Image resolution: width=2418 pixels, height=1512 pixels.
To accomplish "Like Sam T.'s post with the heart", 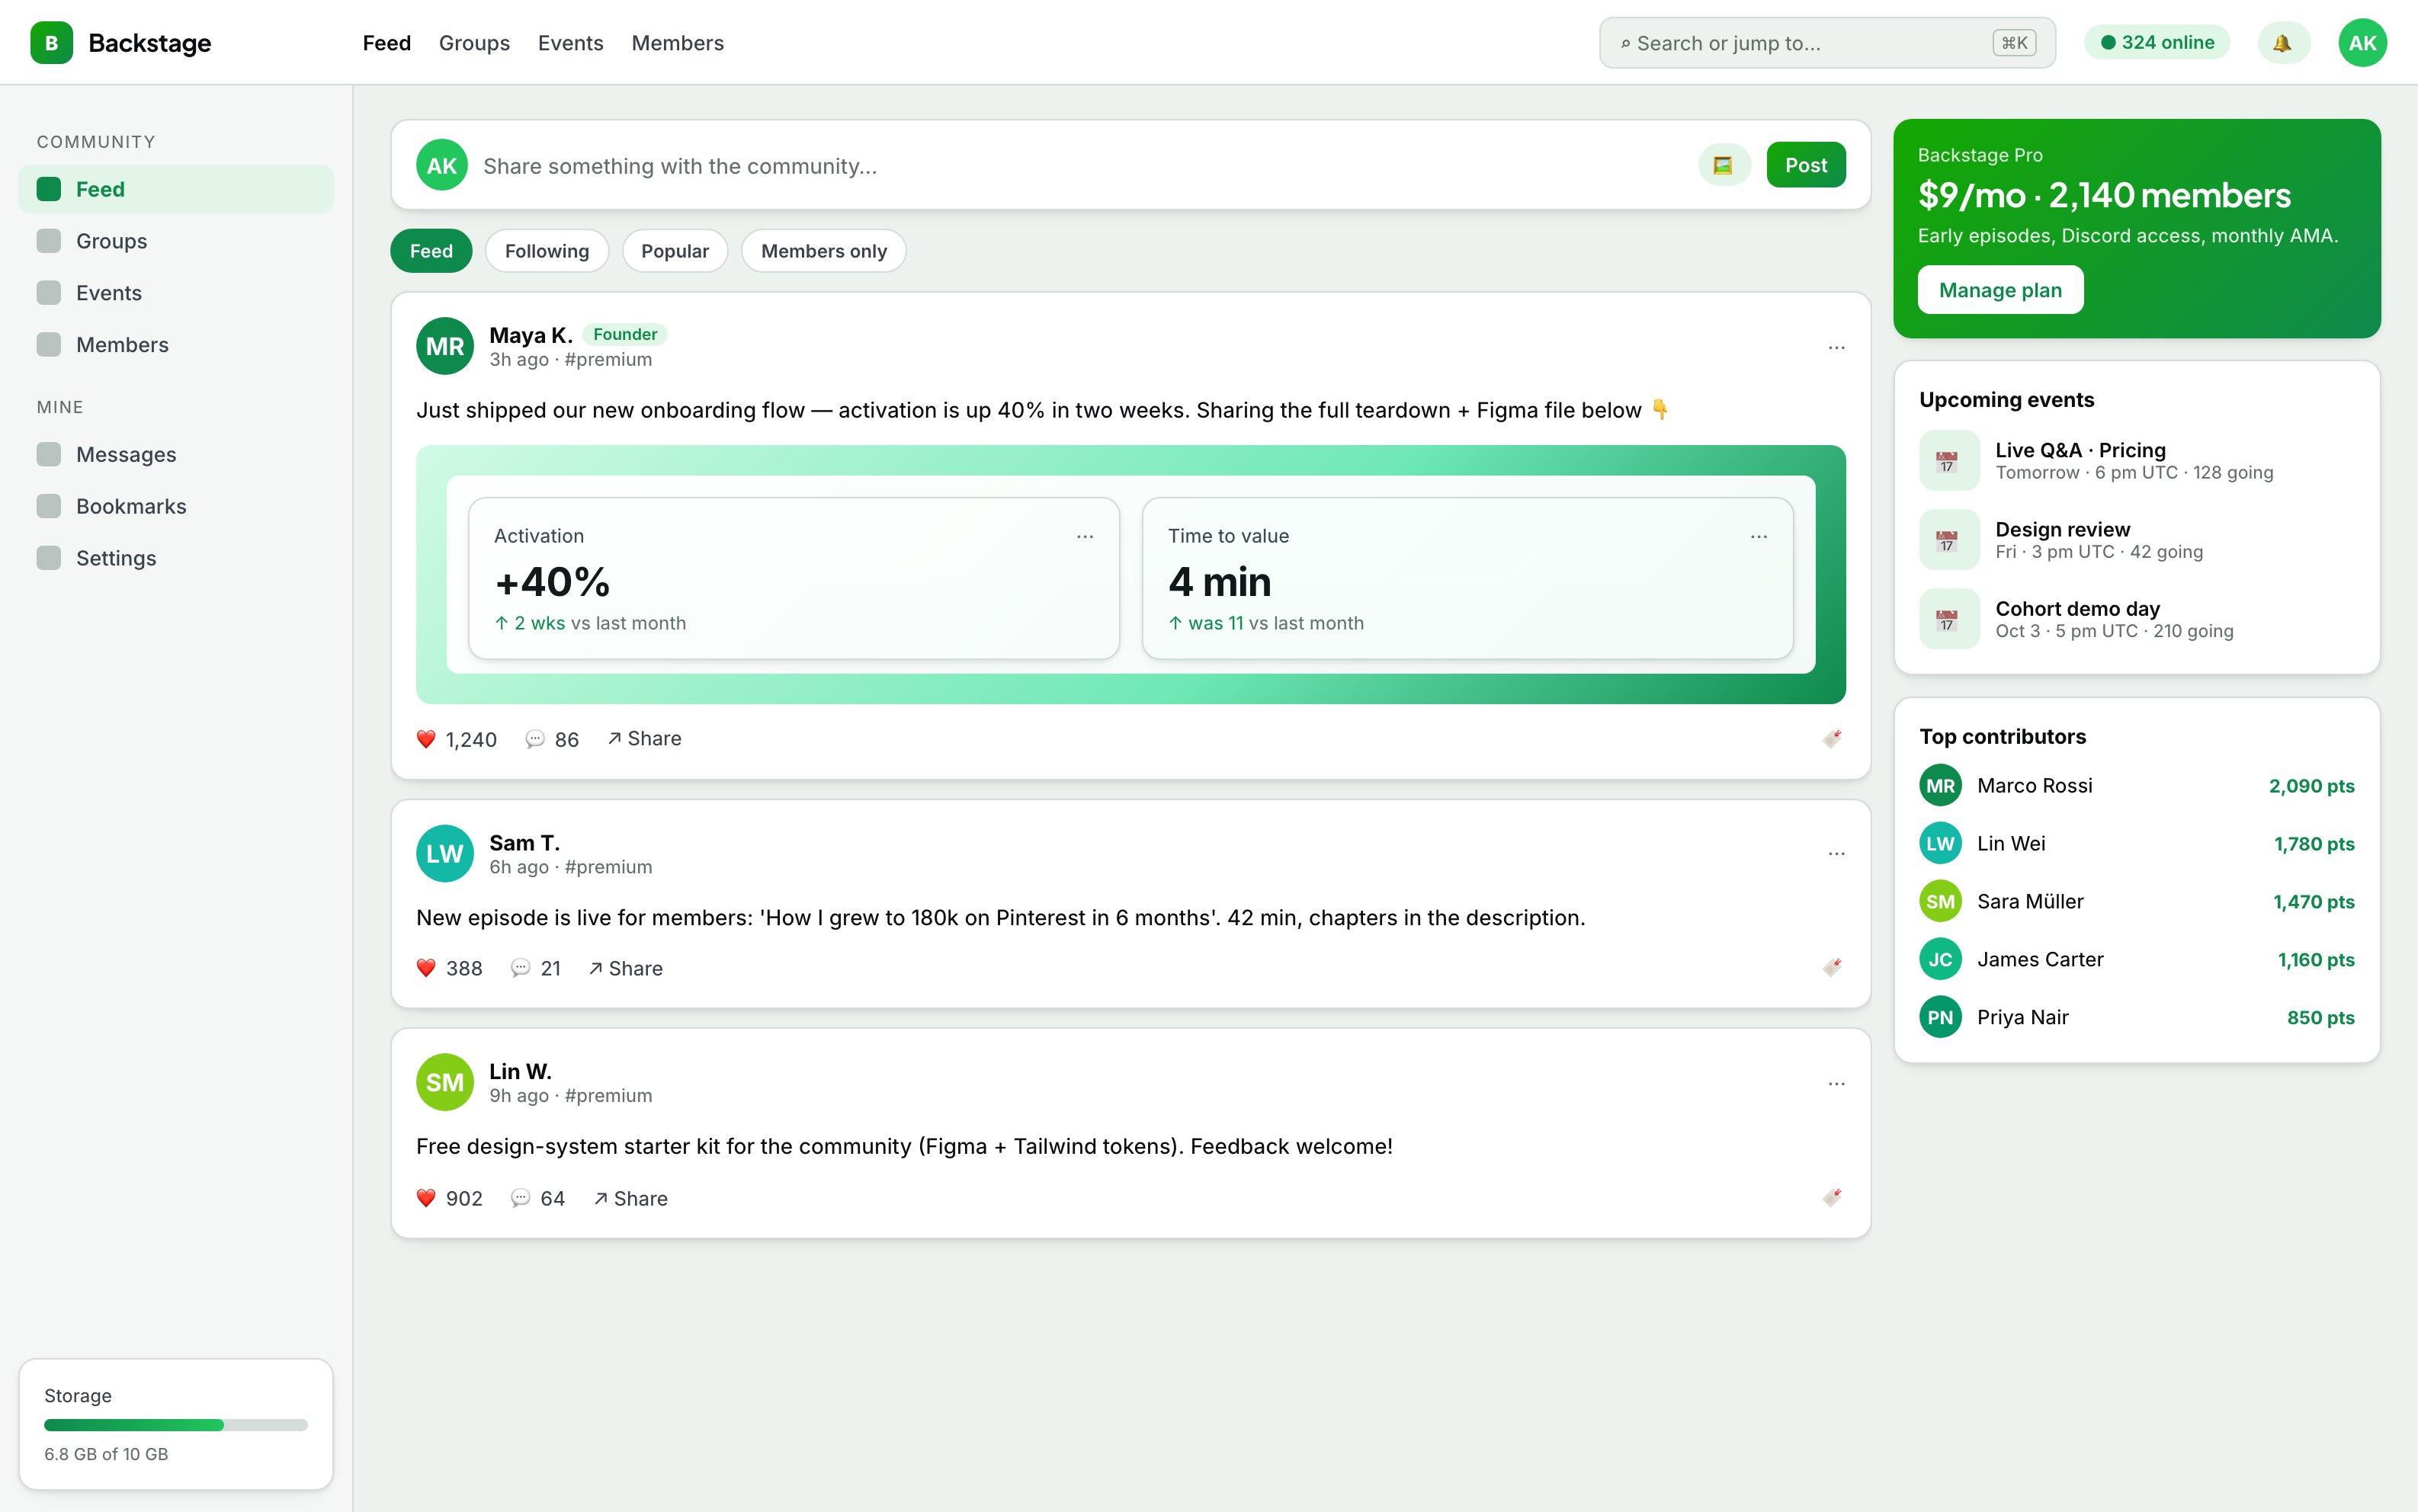I will click(x=426, y=968).
